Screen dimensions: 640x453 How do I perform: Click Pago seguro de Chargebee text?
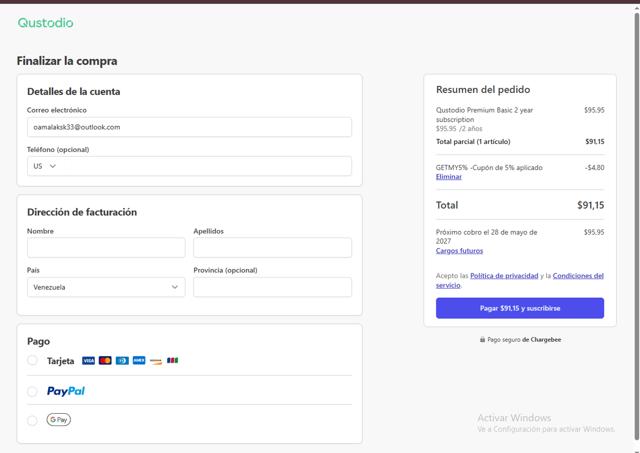[x=524, y=340]
